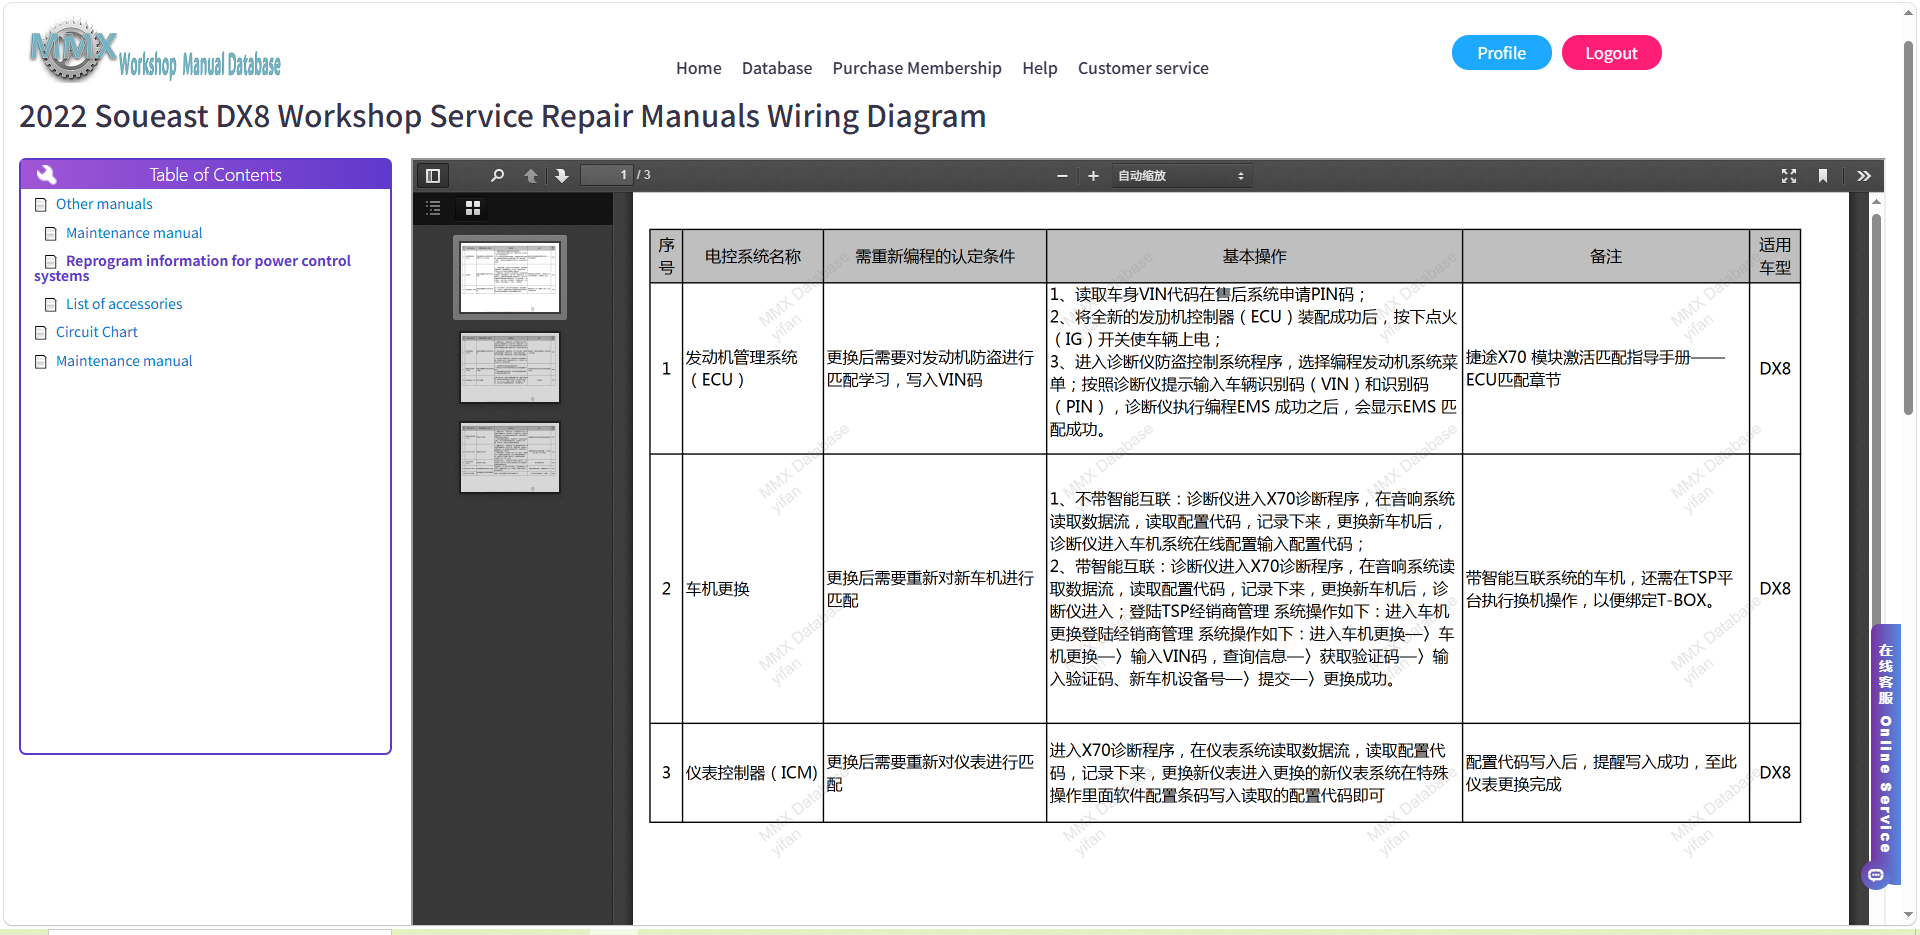Click the pink Logout button
Image resolution: width=1920 pixels, height=935 pixels.
click(x=1611, y=53)
